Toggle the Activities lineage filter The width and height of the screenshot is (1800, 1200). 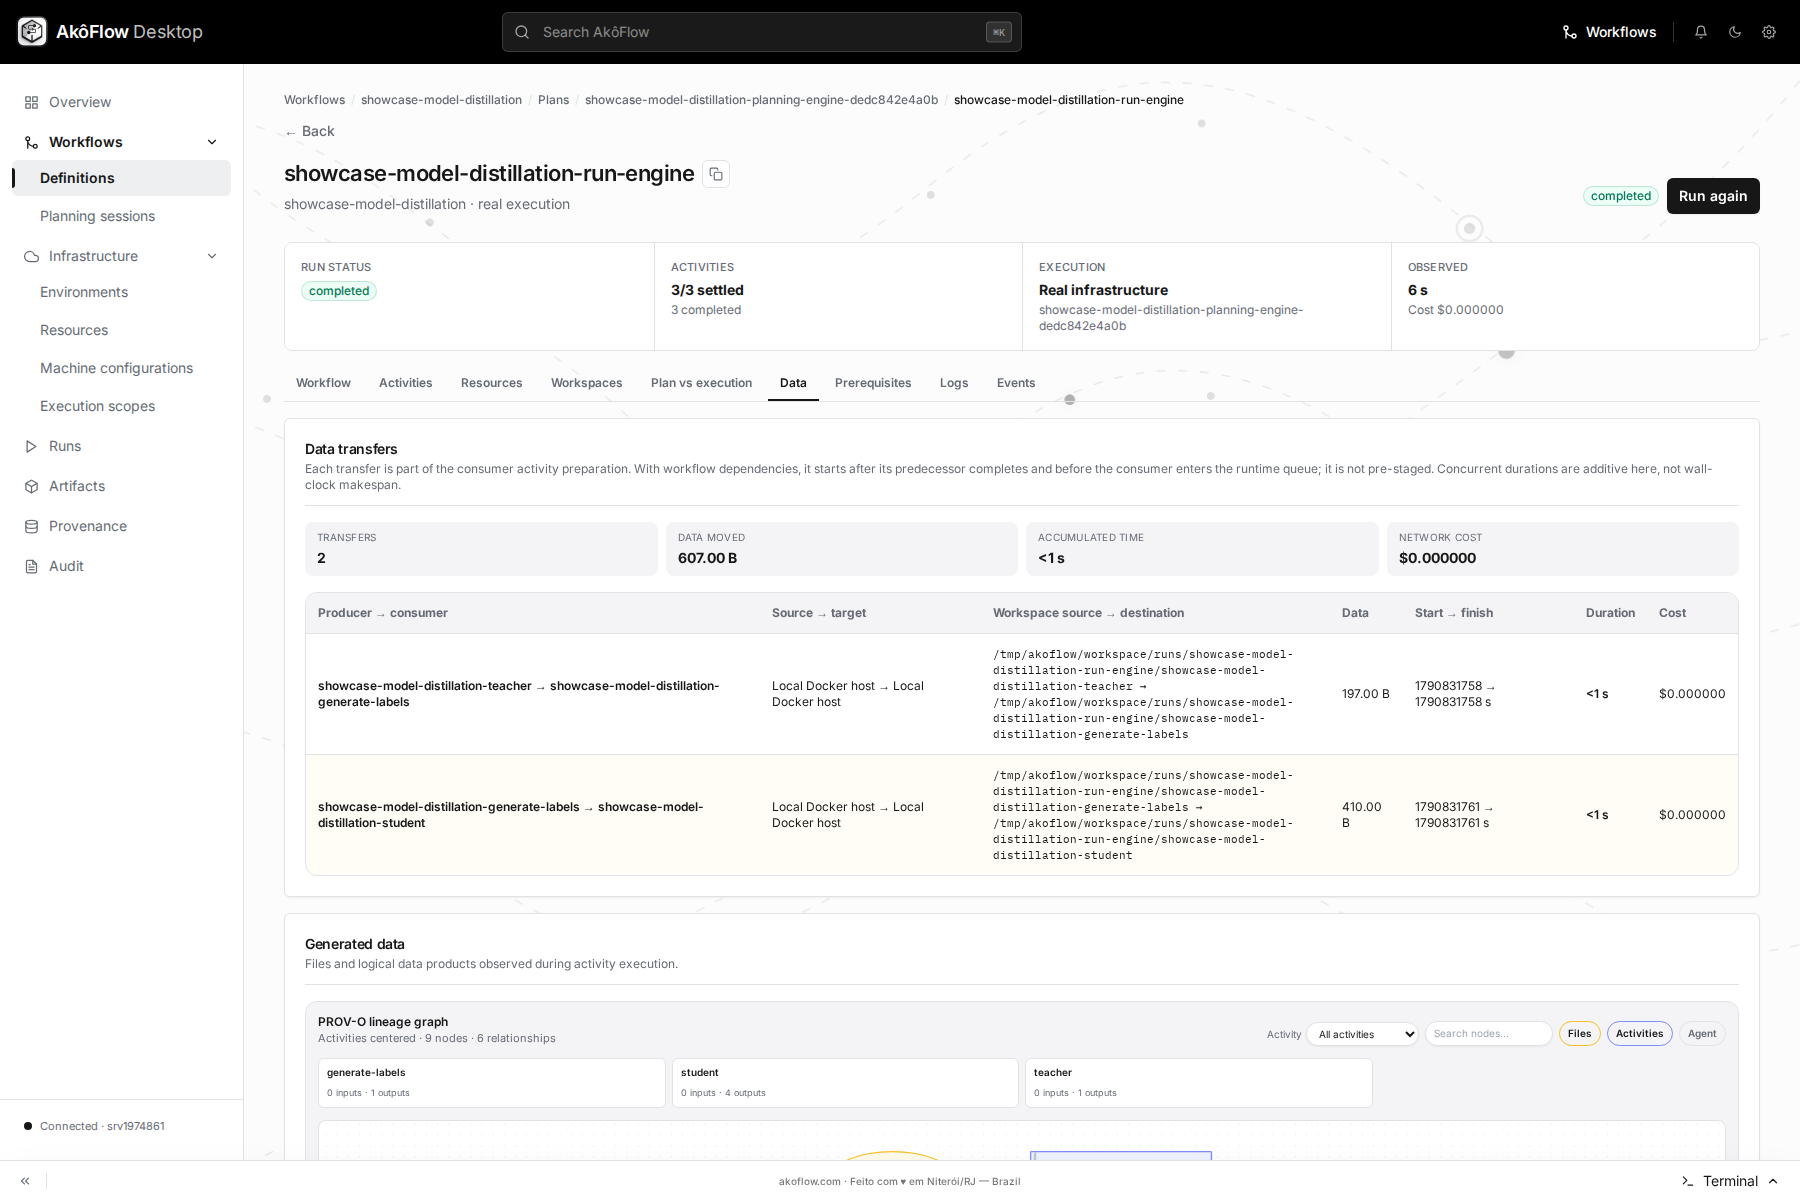coord(1640,1034)
